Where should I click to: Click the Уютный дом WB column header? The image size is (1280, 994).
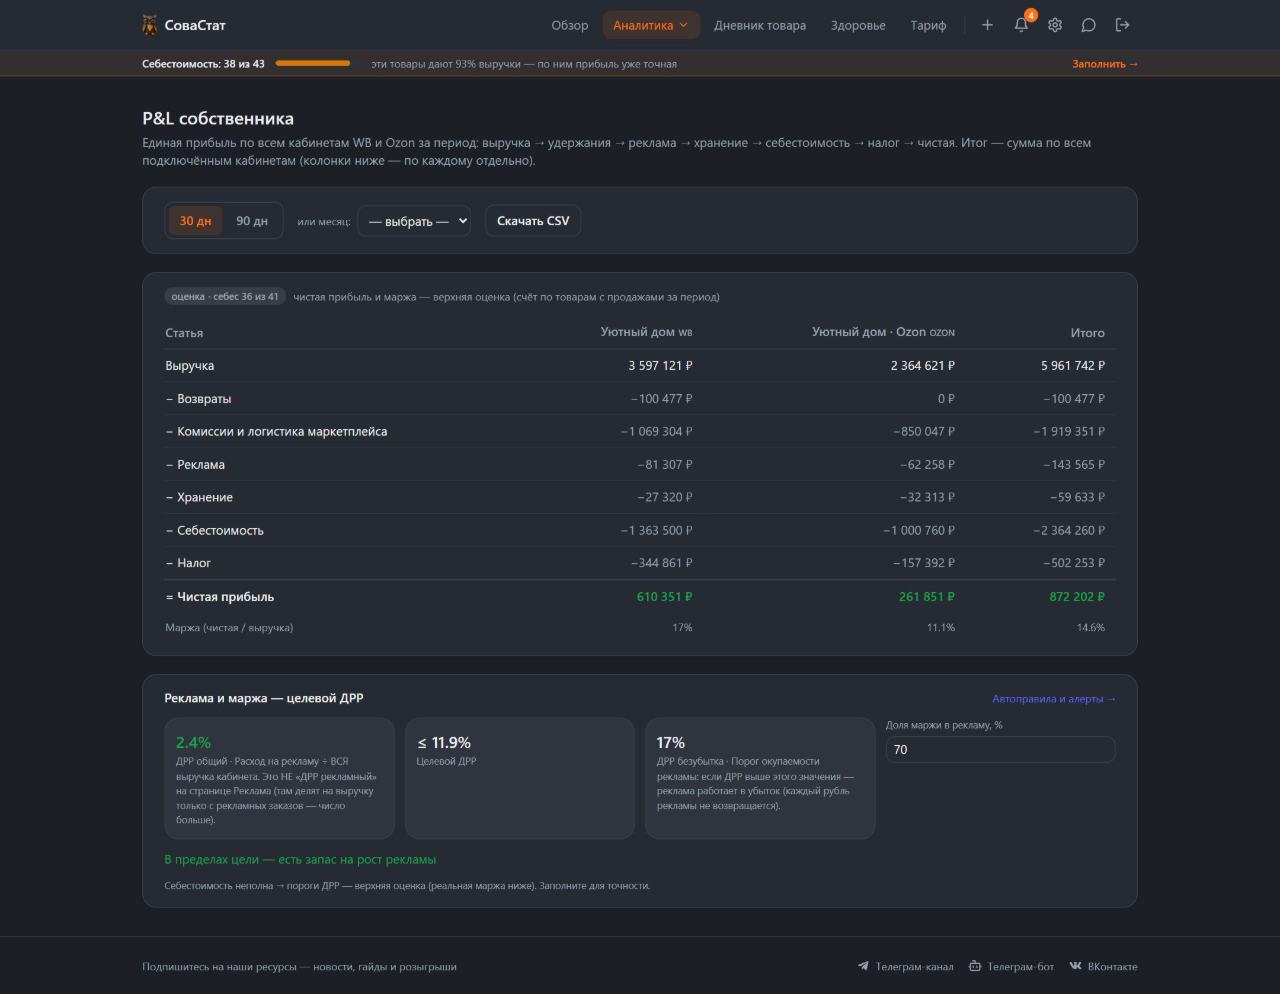click(x=646, y=332)
